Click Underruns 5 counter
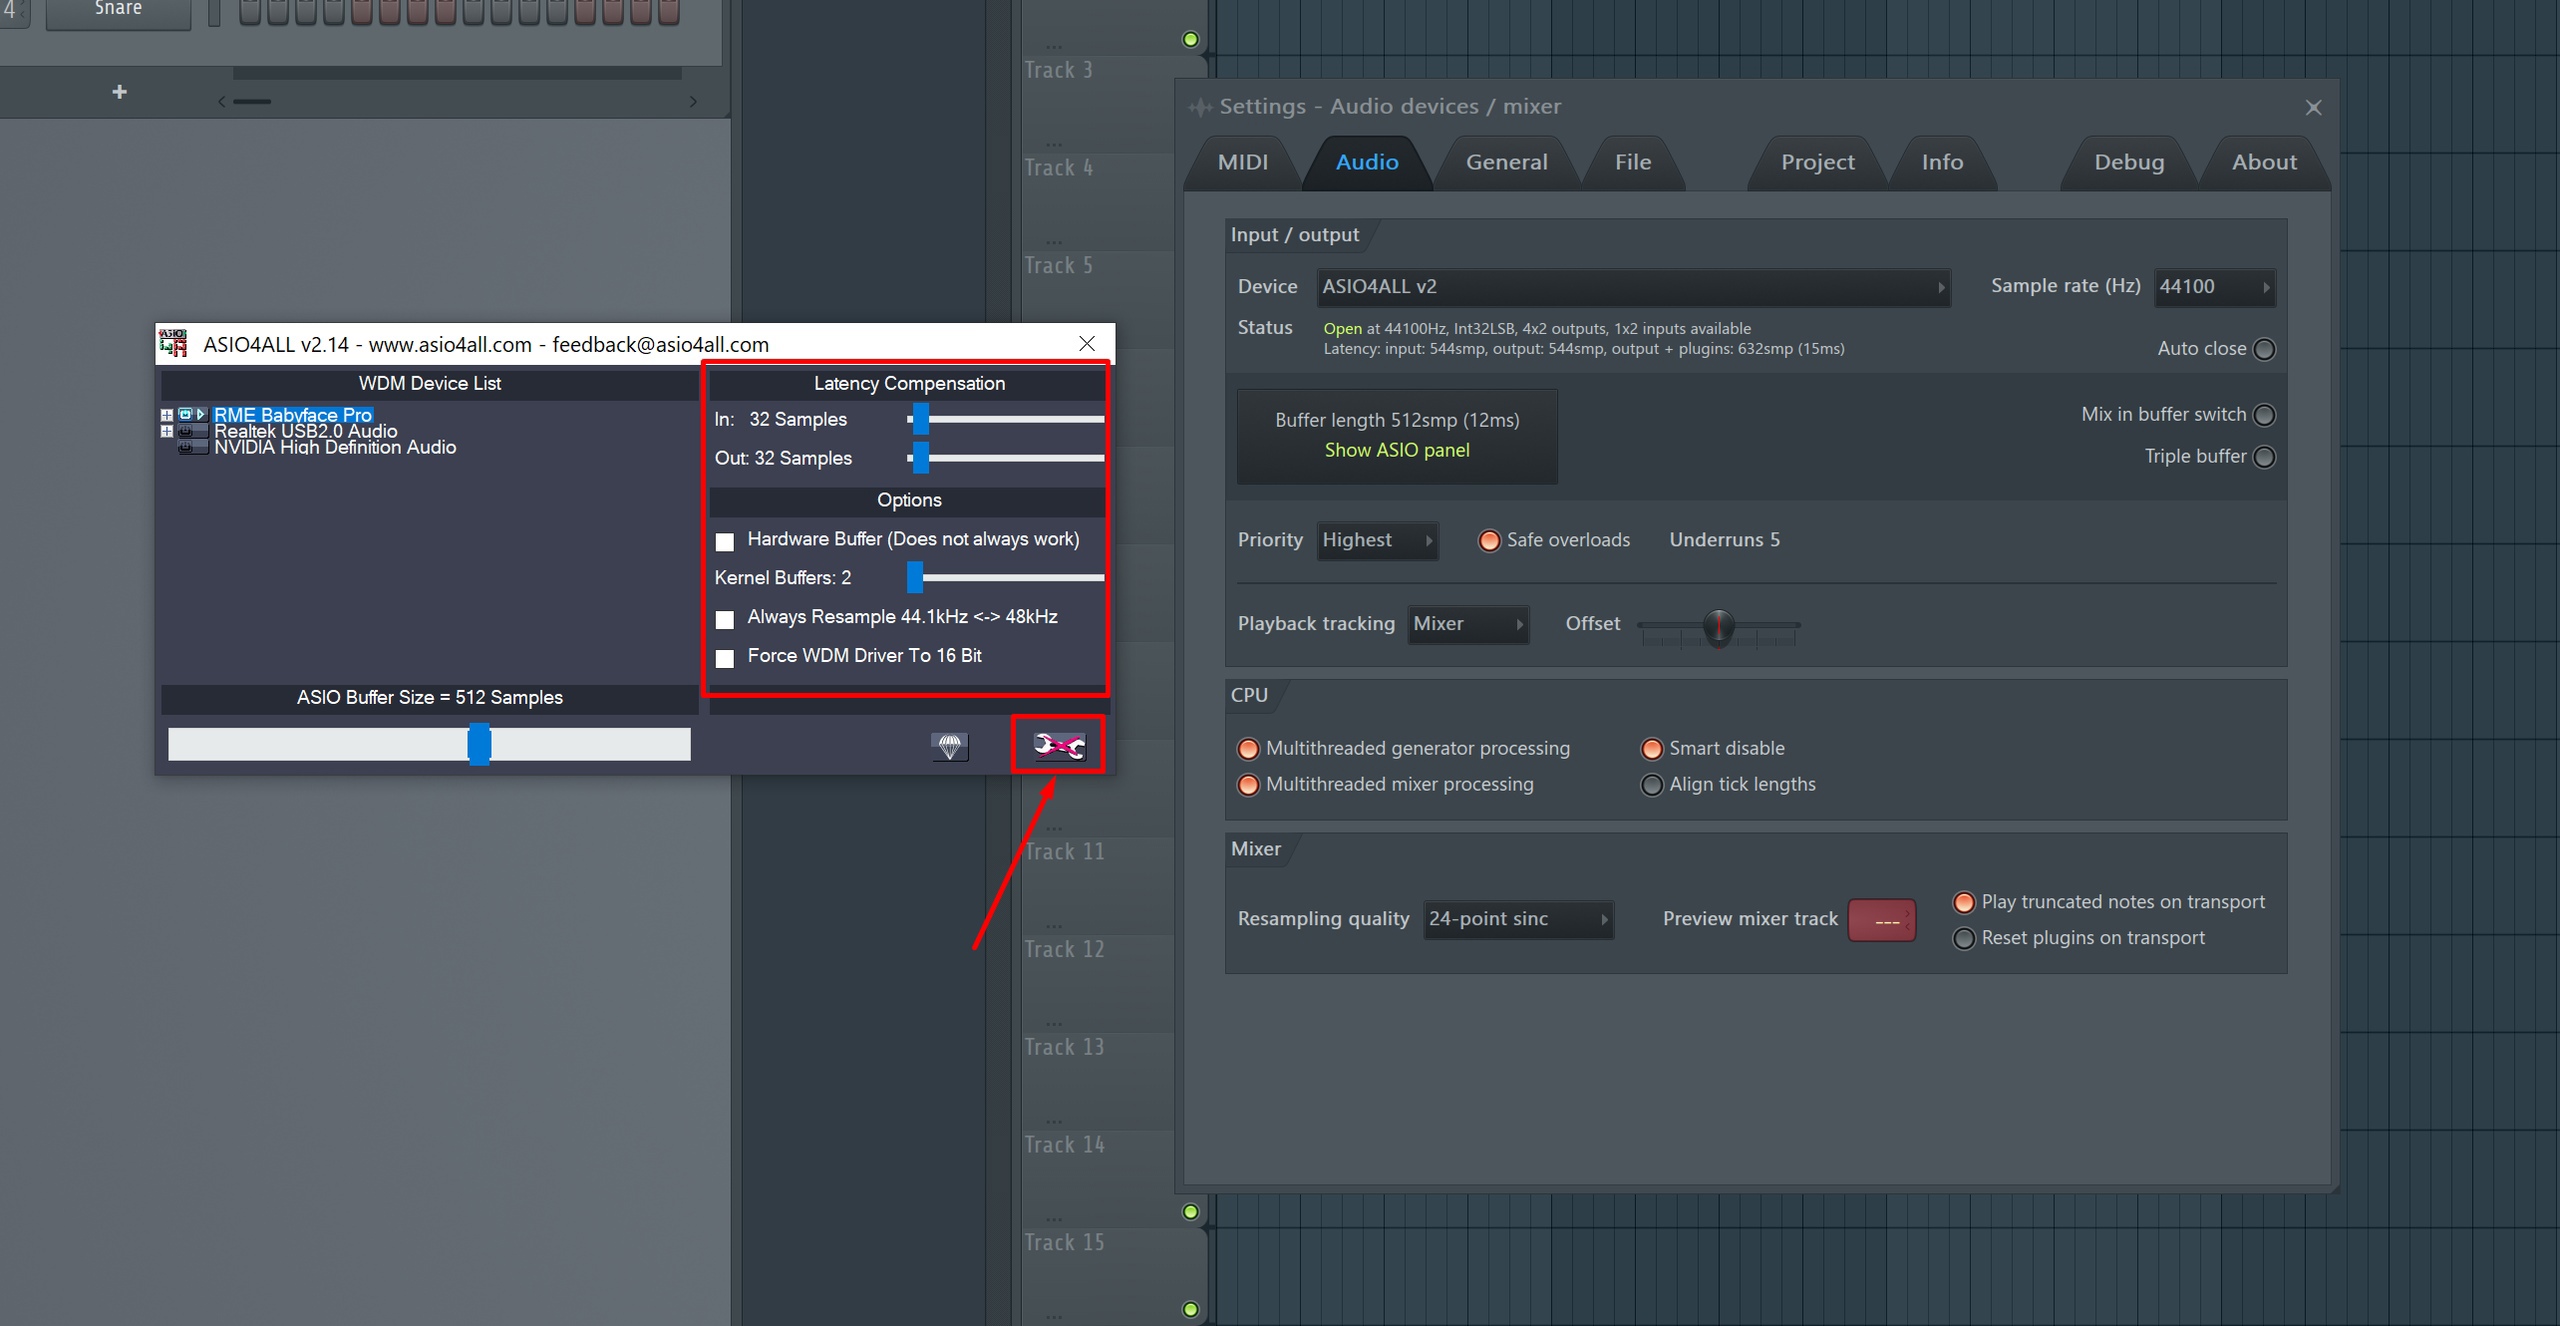The image size is (2560, 1326). (1724, 540)
